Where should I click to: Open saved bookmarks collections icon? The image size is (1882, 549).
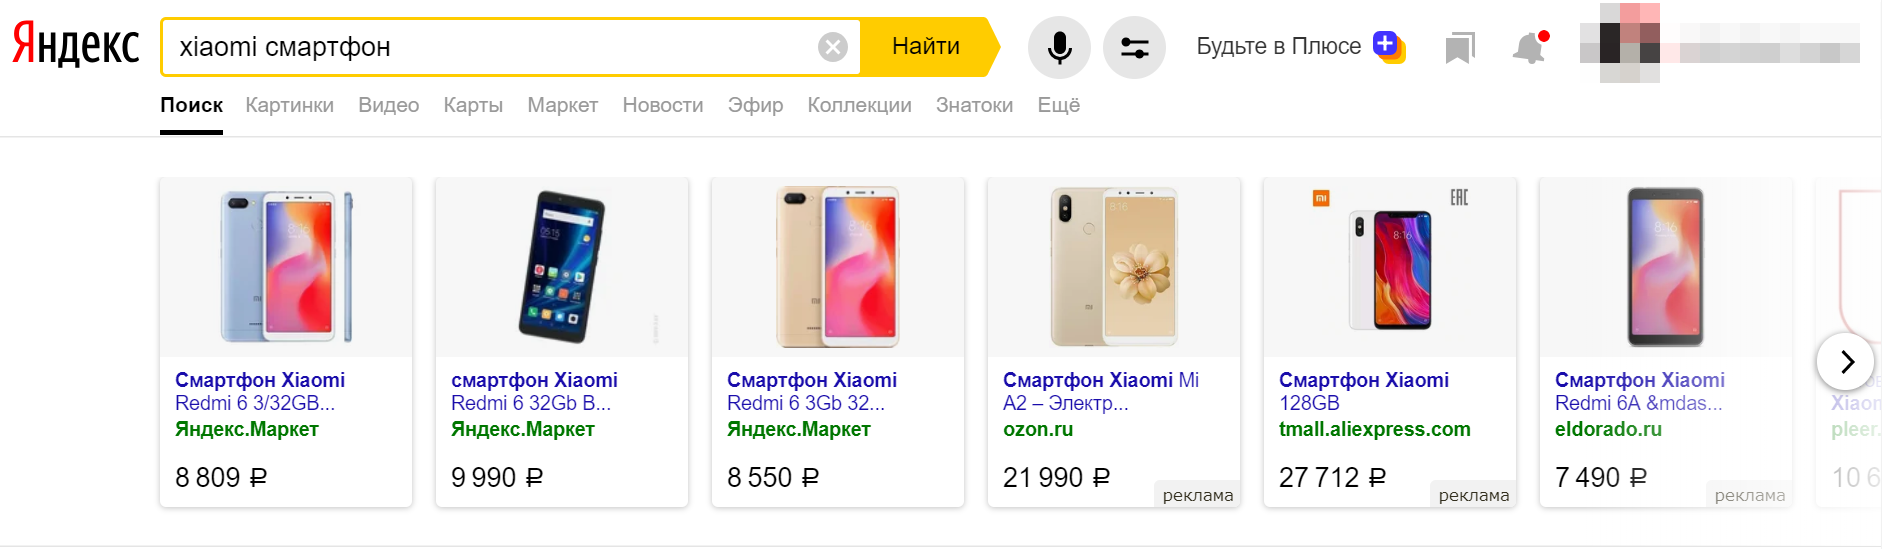(1460, 47)
